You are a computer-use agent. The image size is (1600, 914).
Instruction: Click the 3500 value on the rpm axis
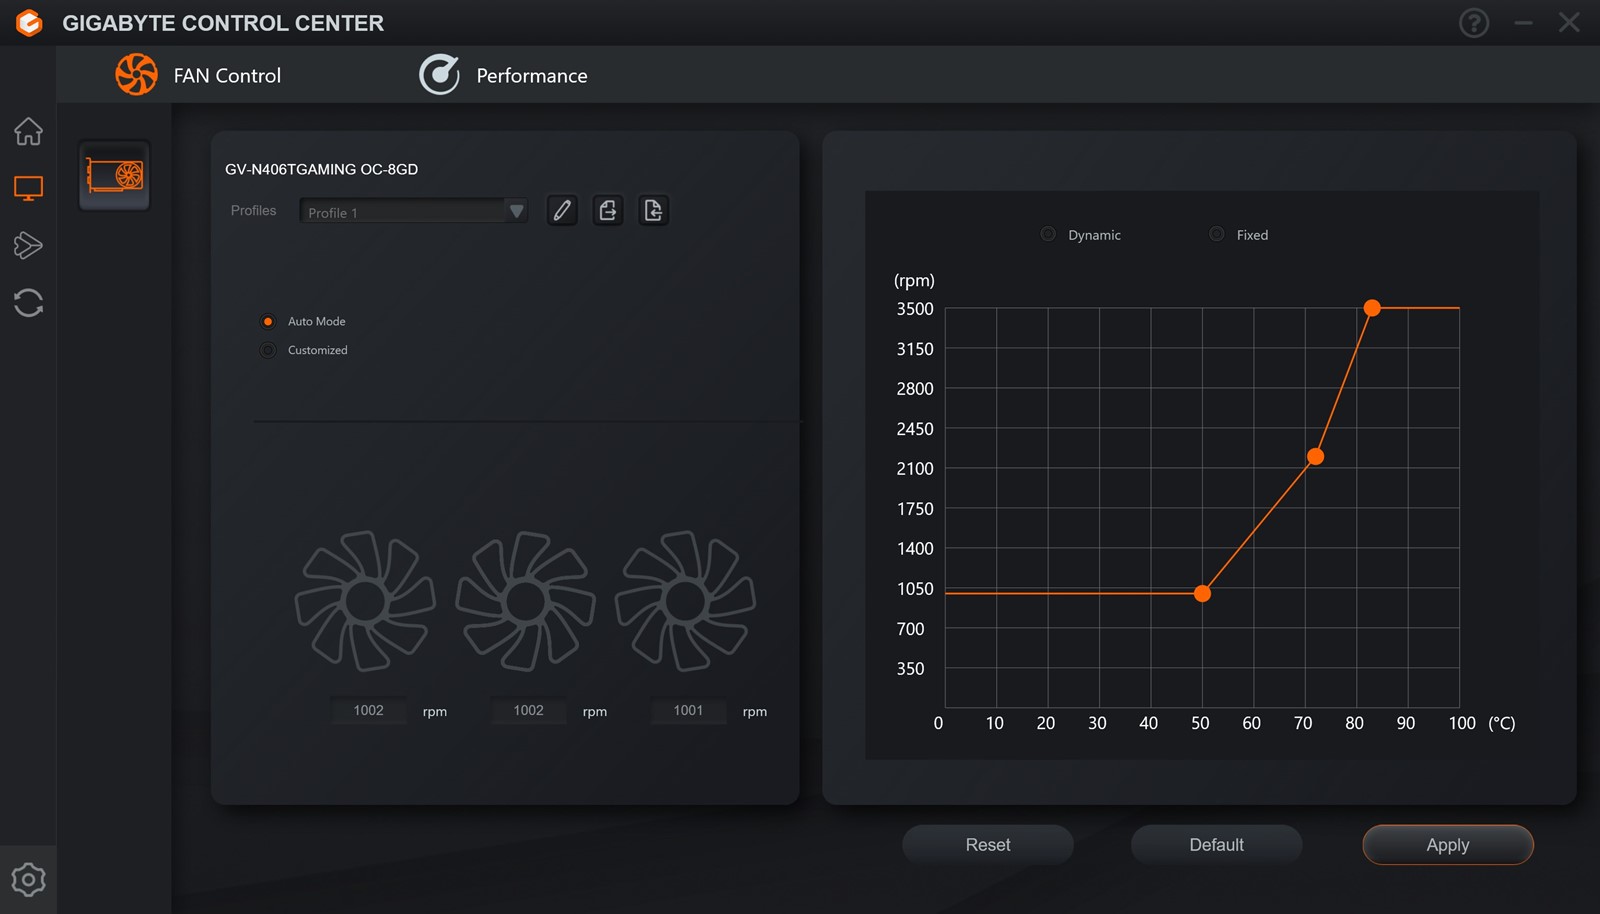(915, 309)
